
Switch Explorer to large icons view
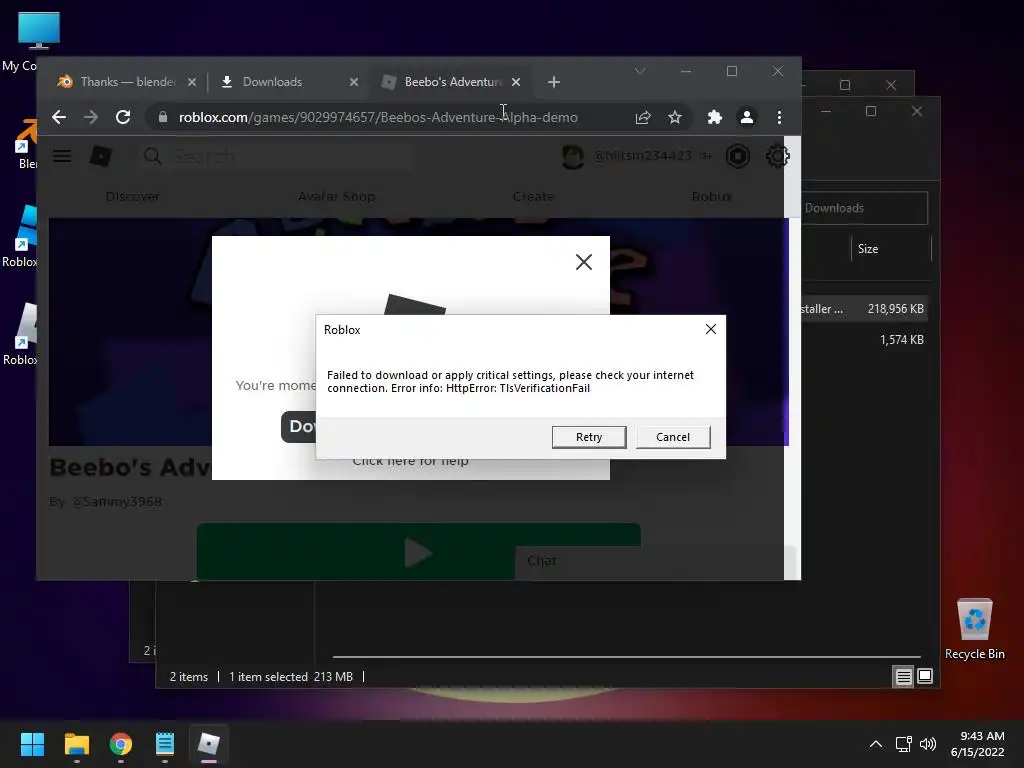tap(925, 676)
